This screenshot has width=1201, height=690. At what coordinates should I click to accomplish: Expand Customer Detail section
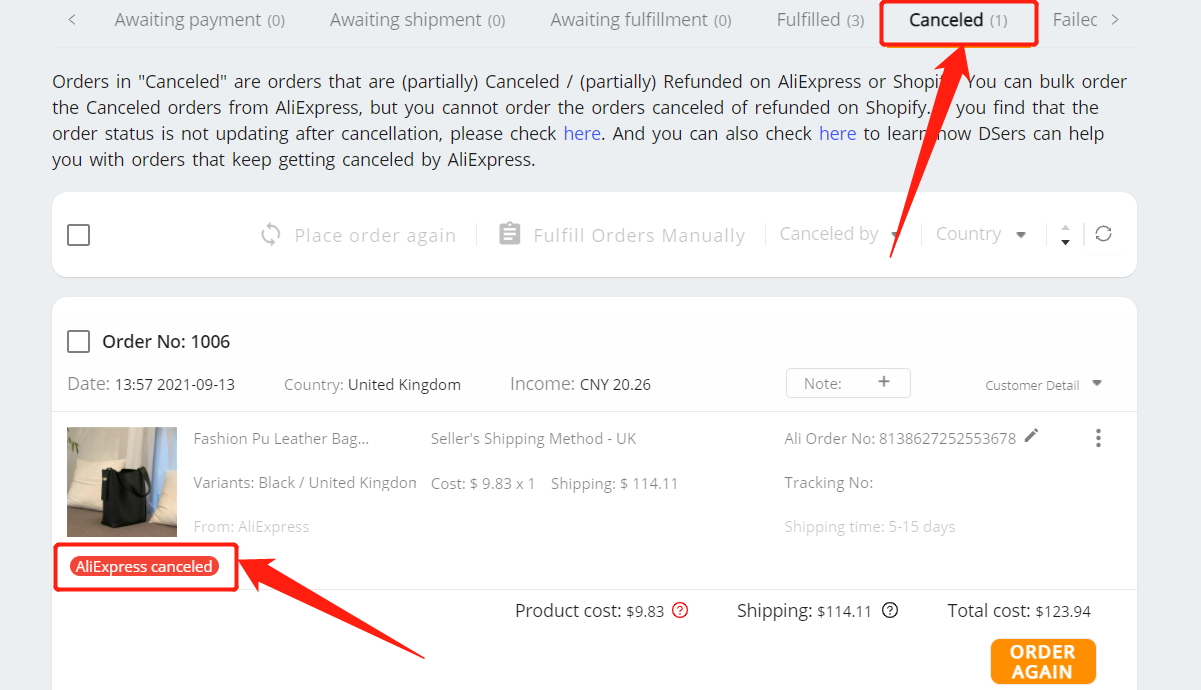tap(1043, 385)
